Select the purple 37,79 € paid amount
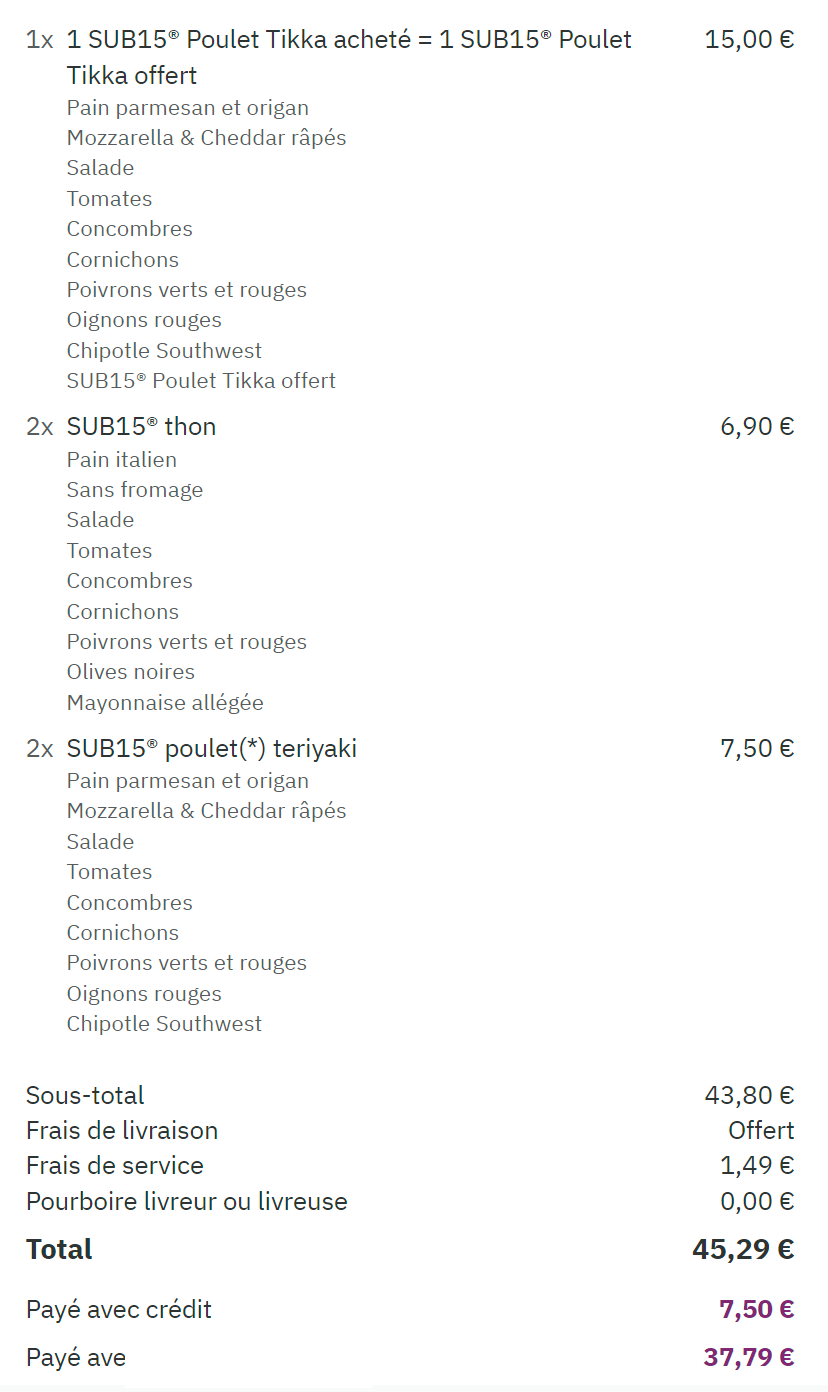 (x=749, y=1358)
